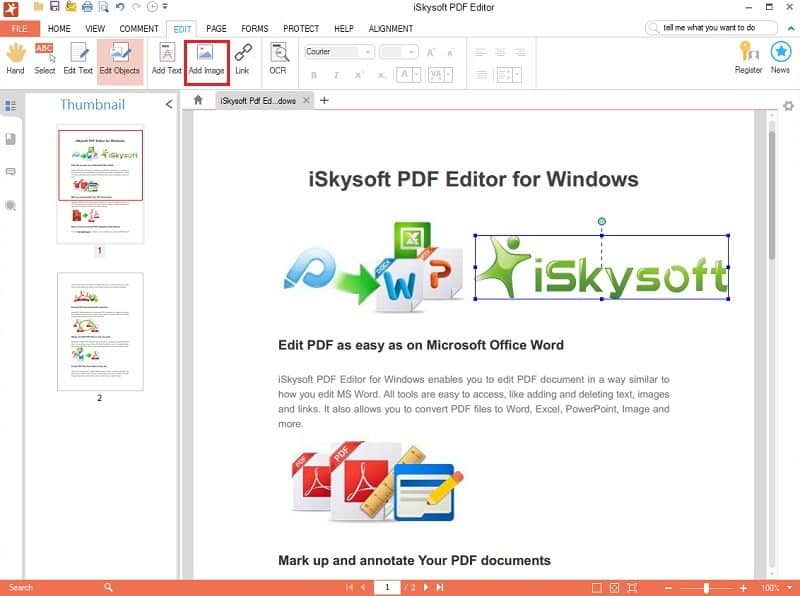Open the PROTECT menu

[301, 28]
